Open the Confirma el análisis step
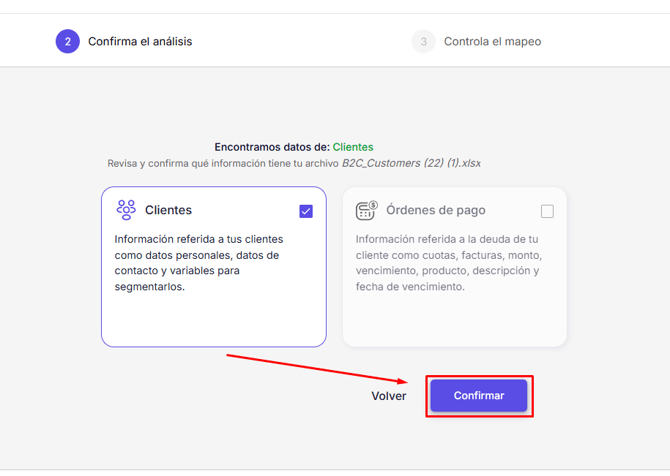Image resolution: width=670 pixels, height=476 pixels. pos(140,41)
